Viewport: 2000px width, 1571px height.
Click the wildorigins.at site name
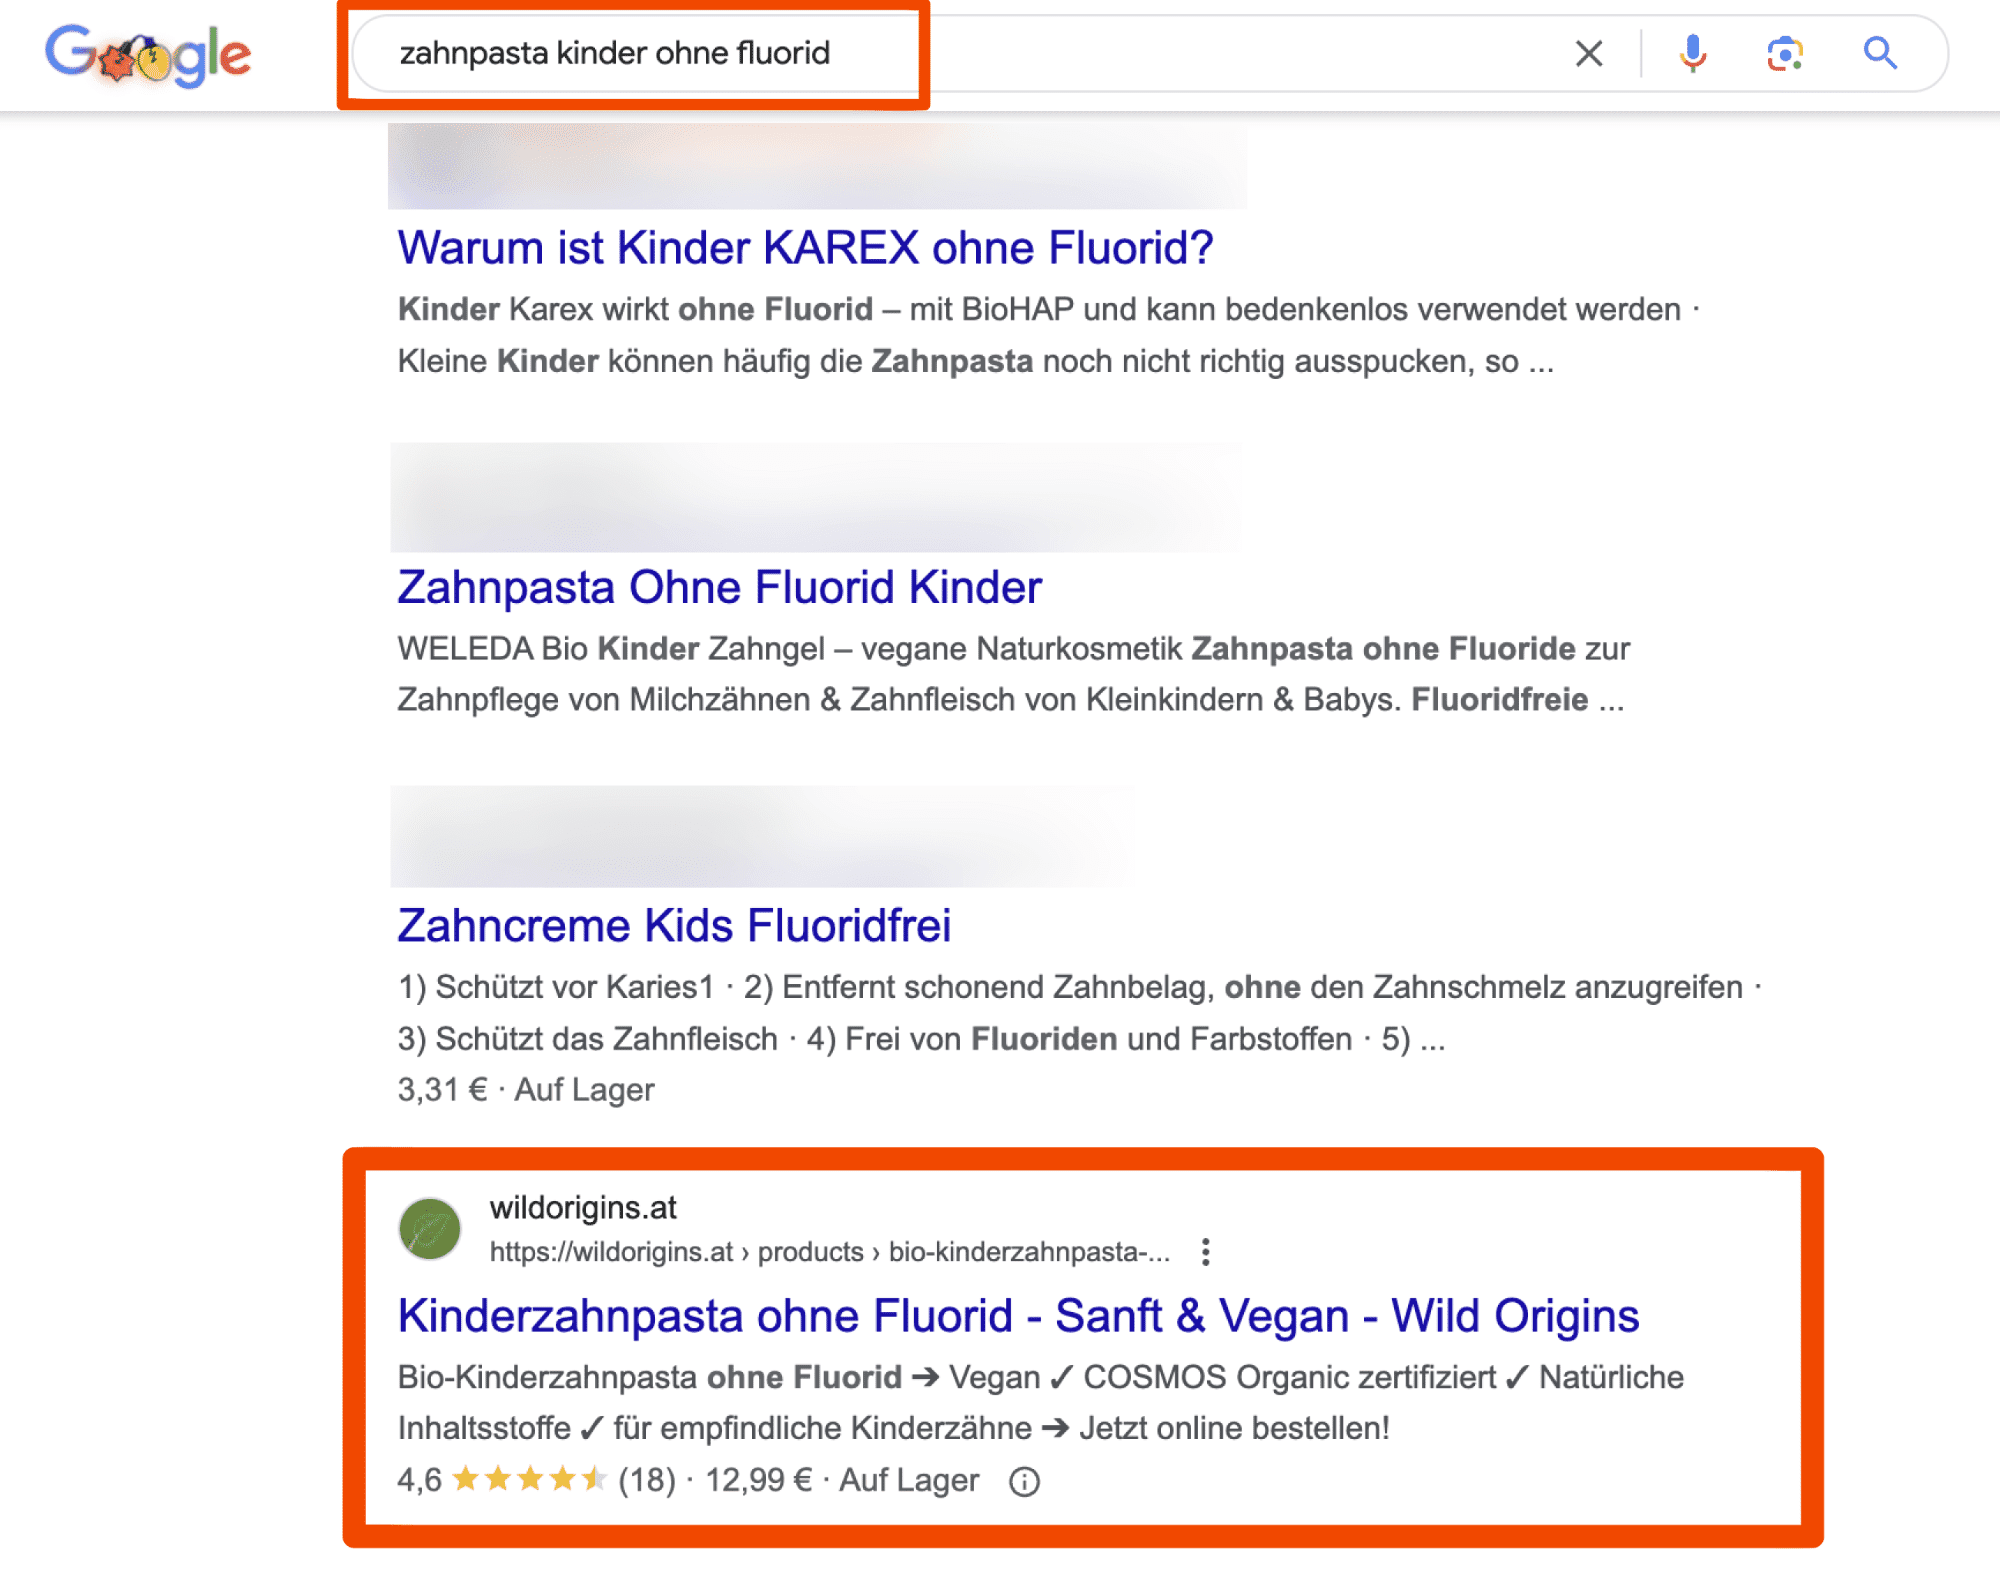583,1207
